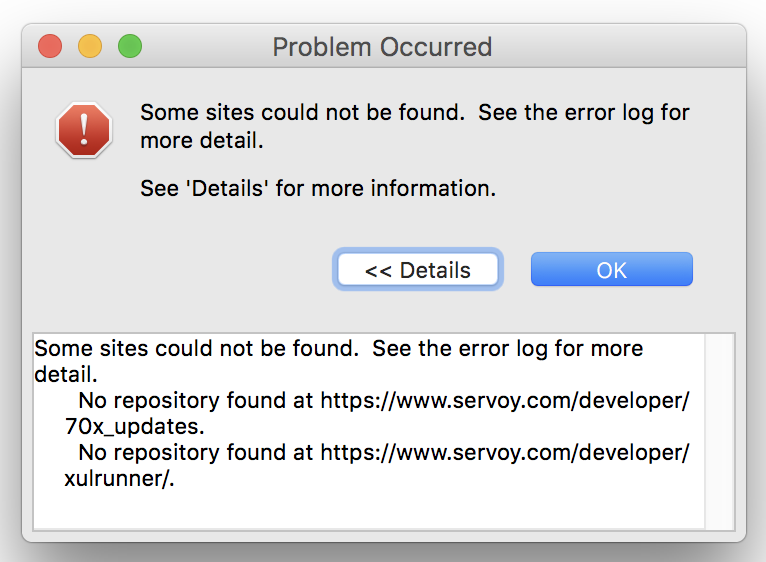
Task: Click the first line in the details box
Action: [x=338, y=349]
